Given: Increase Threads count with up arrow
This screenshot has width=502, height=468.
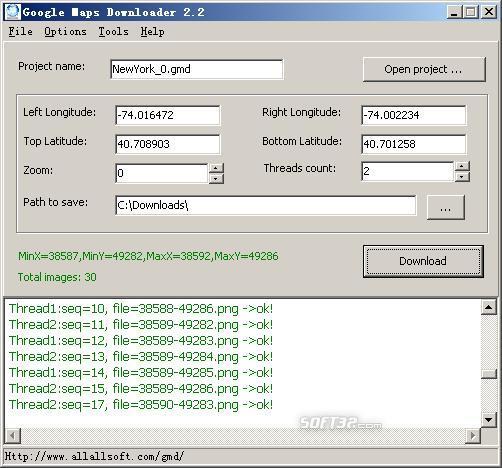Looking at the screenshot, I should [462, 166].
